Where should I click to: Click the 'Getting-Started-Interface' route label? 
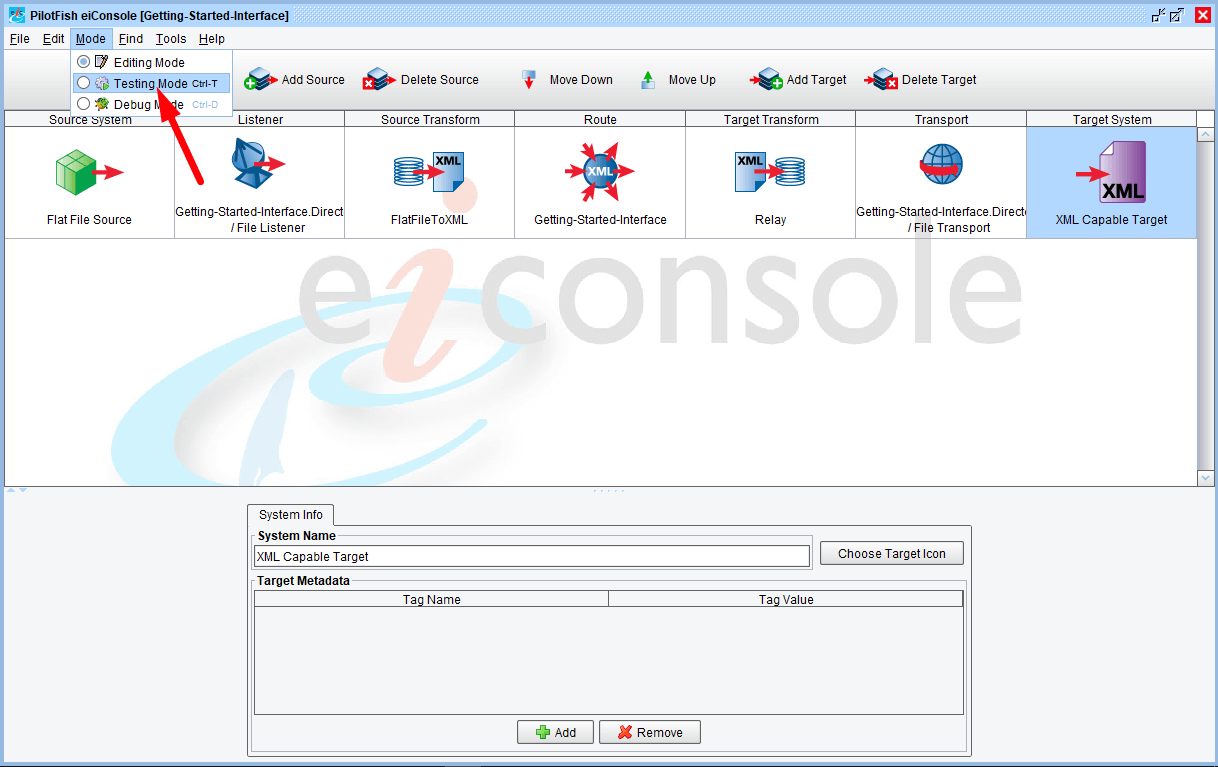point(600,220)
